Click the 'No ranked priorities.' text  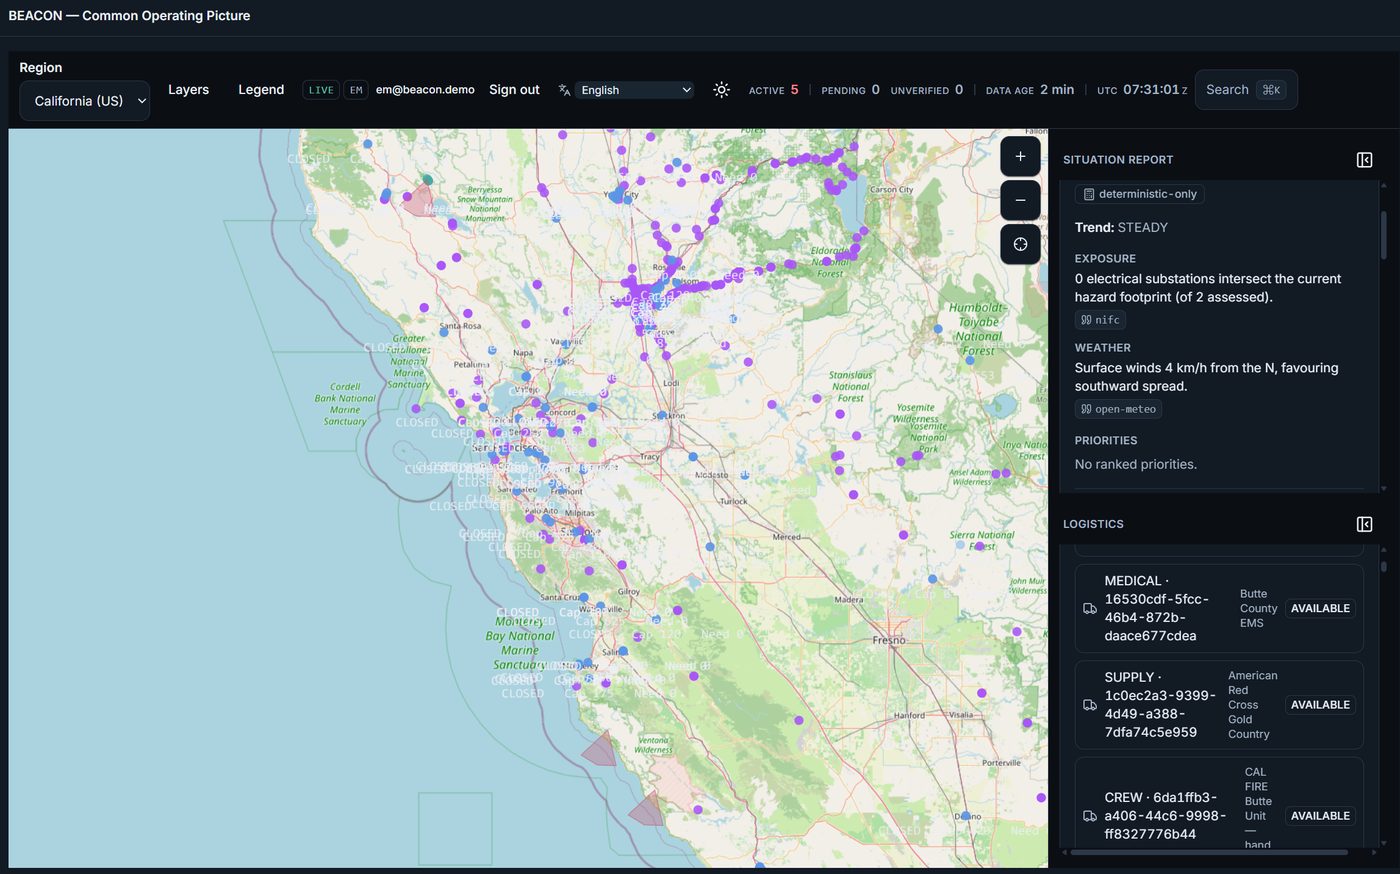(x=1136, y=464)
